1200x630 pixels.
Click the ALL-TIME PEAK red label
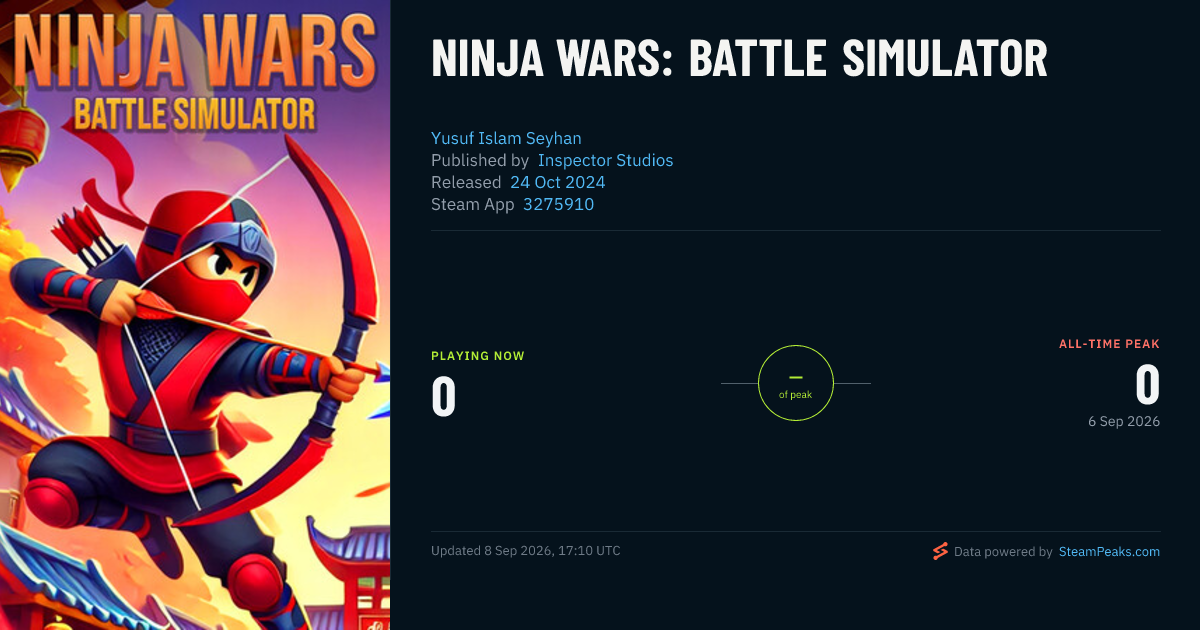(x=1110, y=344)
